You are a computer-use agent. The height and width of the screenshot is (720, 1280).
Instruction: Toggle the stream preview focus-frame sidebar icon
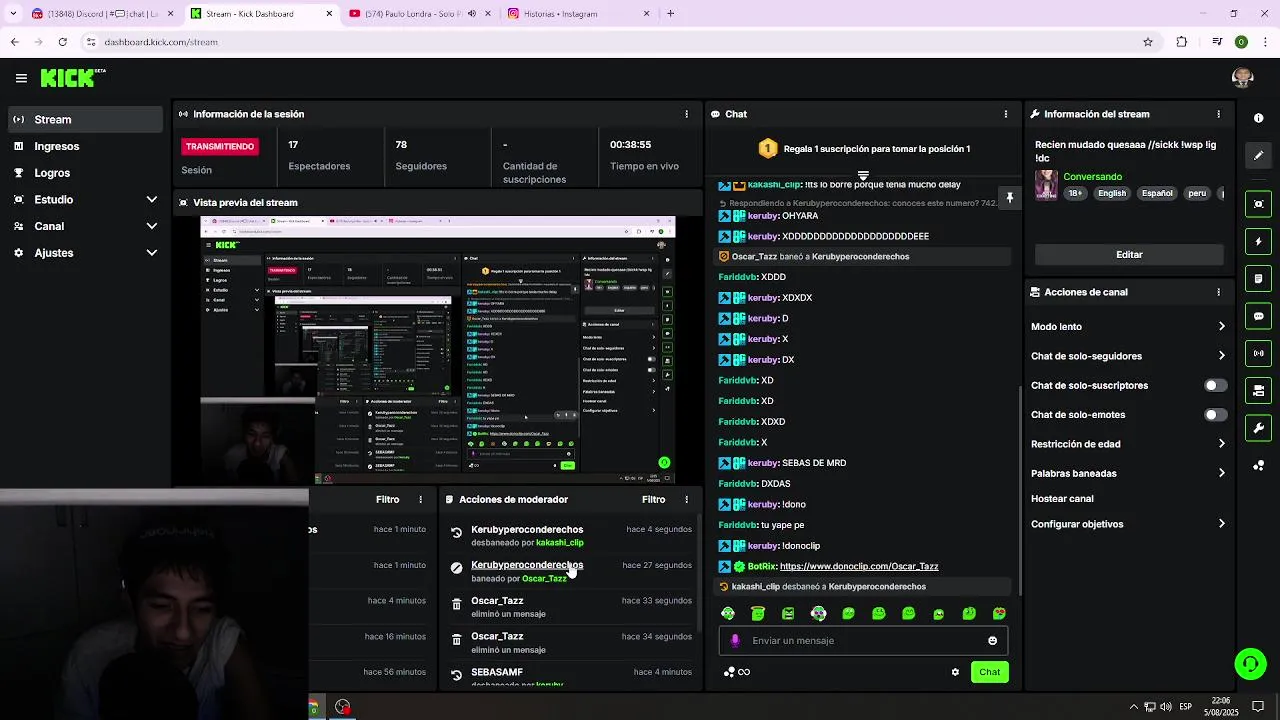pos(1258,204)
